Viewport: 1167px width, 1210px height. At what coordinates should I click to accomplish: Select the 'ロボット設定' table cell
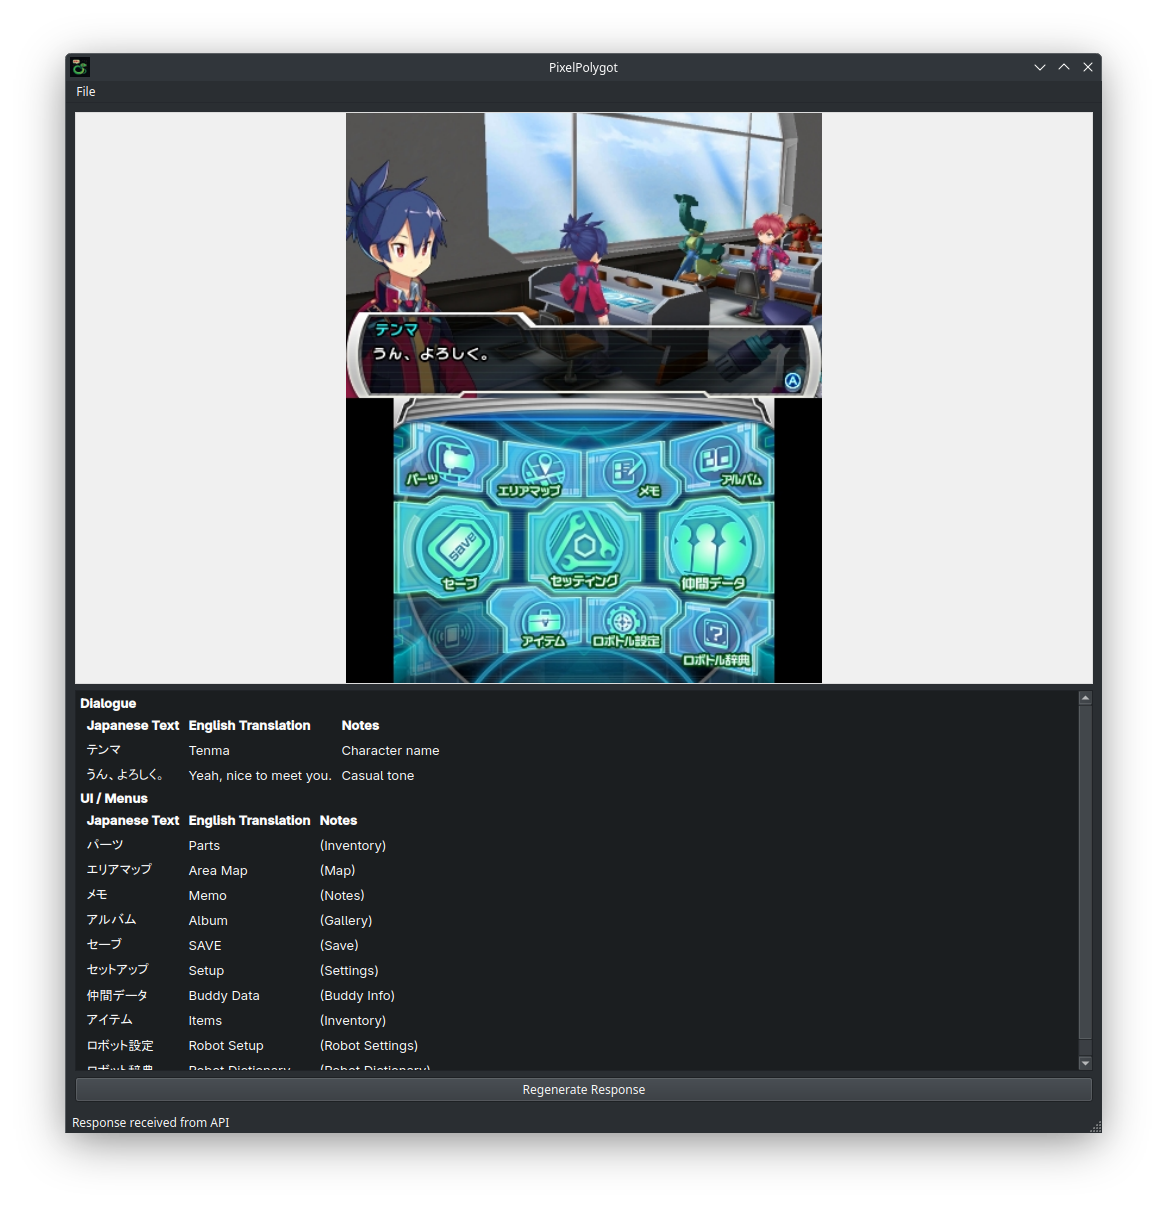pos(120,1046)
